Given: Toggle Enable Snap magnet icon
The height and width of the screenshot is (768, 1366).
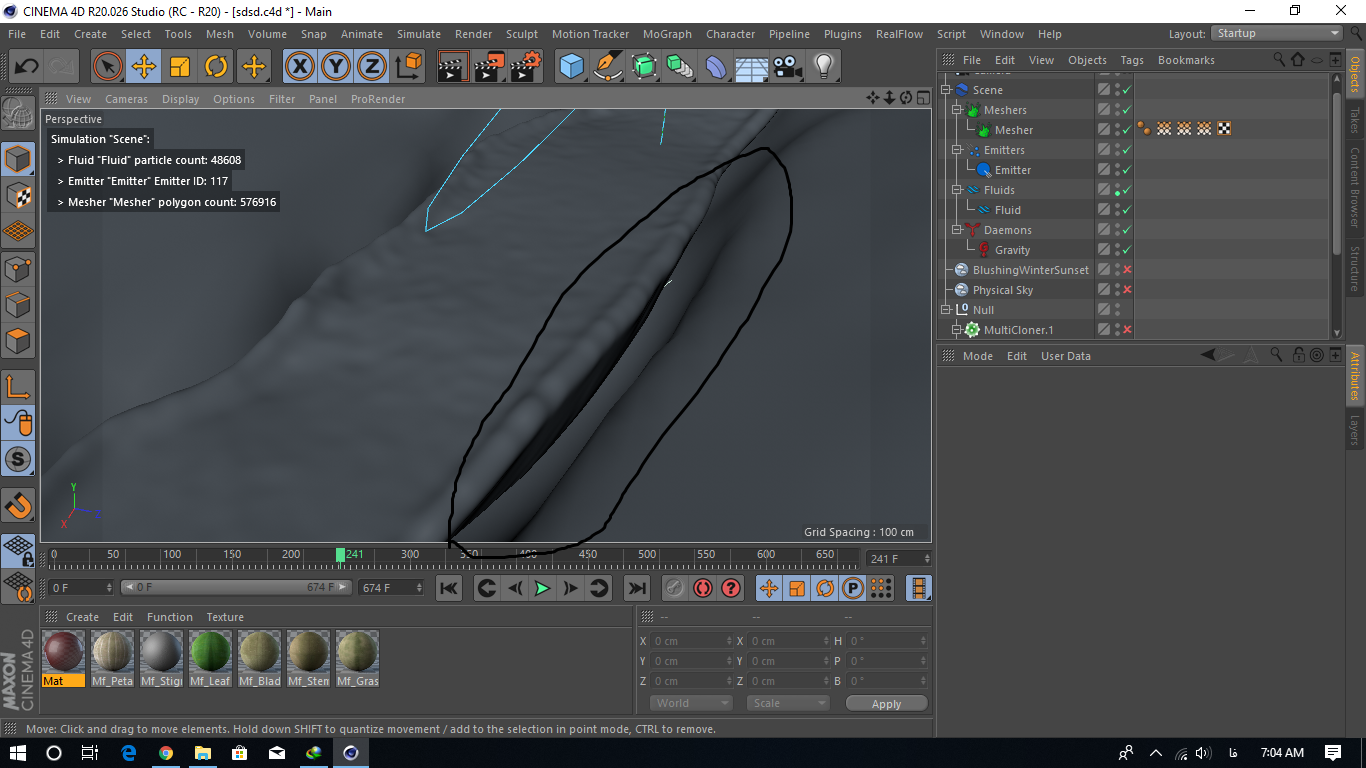Looking at the screenshot, I should [x=18, y=505].
